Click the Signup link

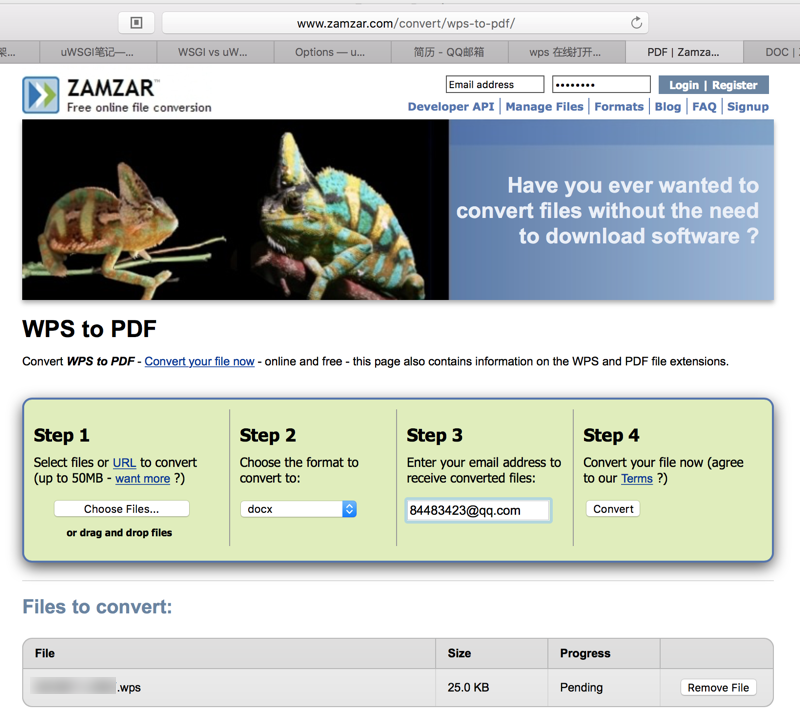747,107
